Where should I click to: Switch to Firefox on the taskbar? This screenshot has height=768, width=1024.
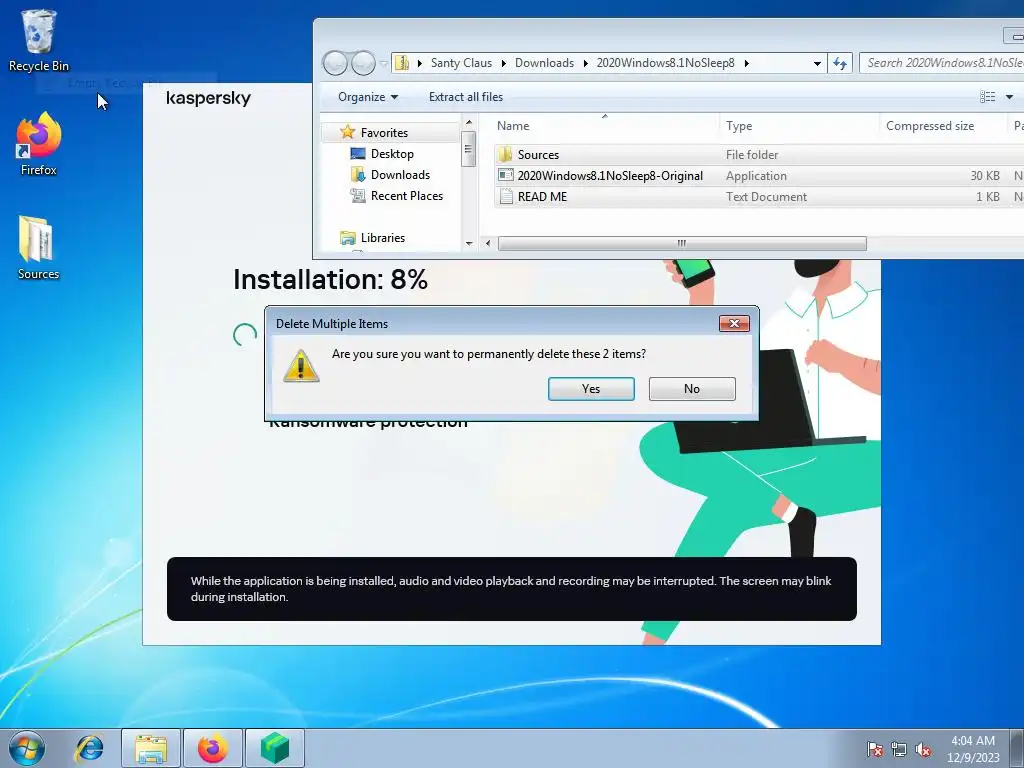click(213, 748)
